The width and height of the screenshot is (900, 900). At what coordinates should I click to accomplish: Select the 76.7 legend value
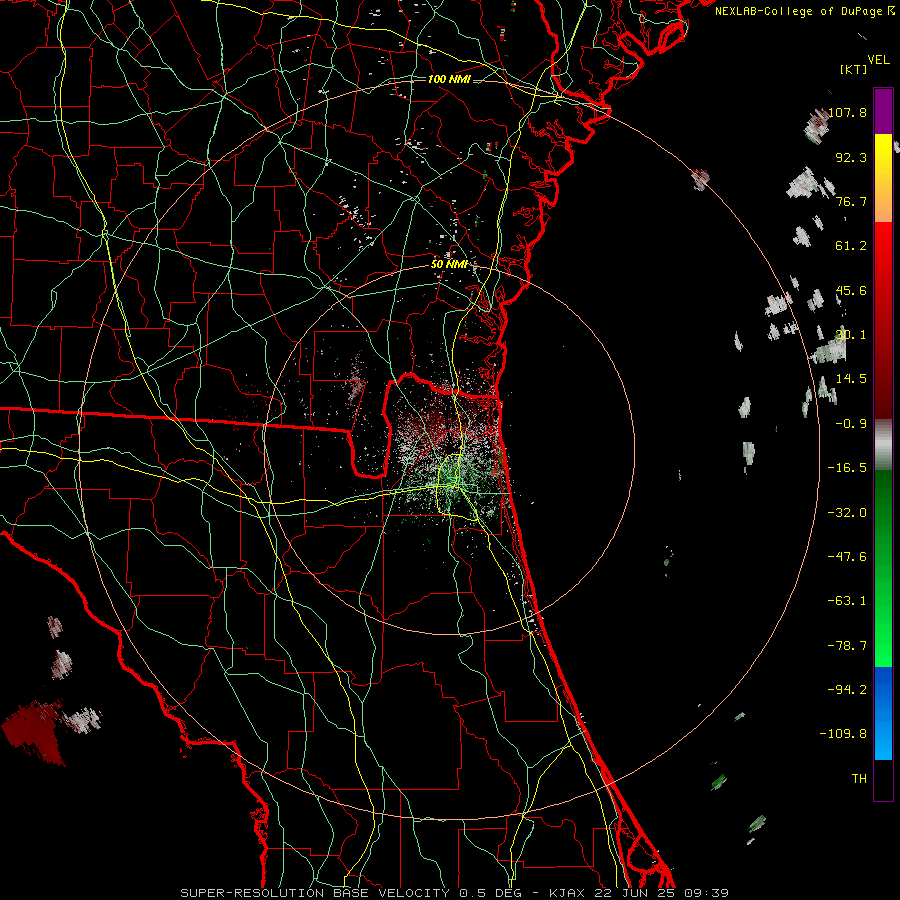[851, 201]
